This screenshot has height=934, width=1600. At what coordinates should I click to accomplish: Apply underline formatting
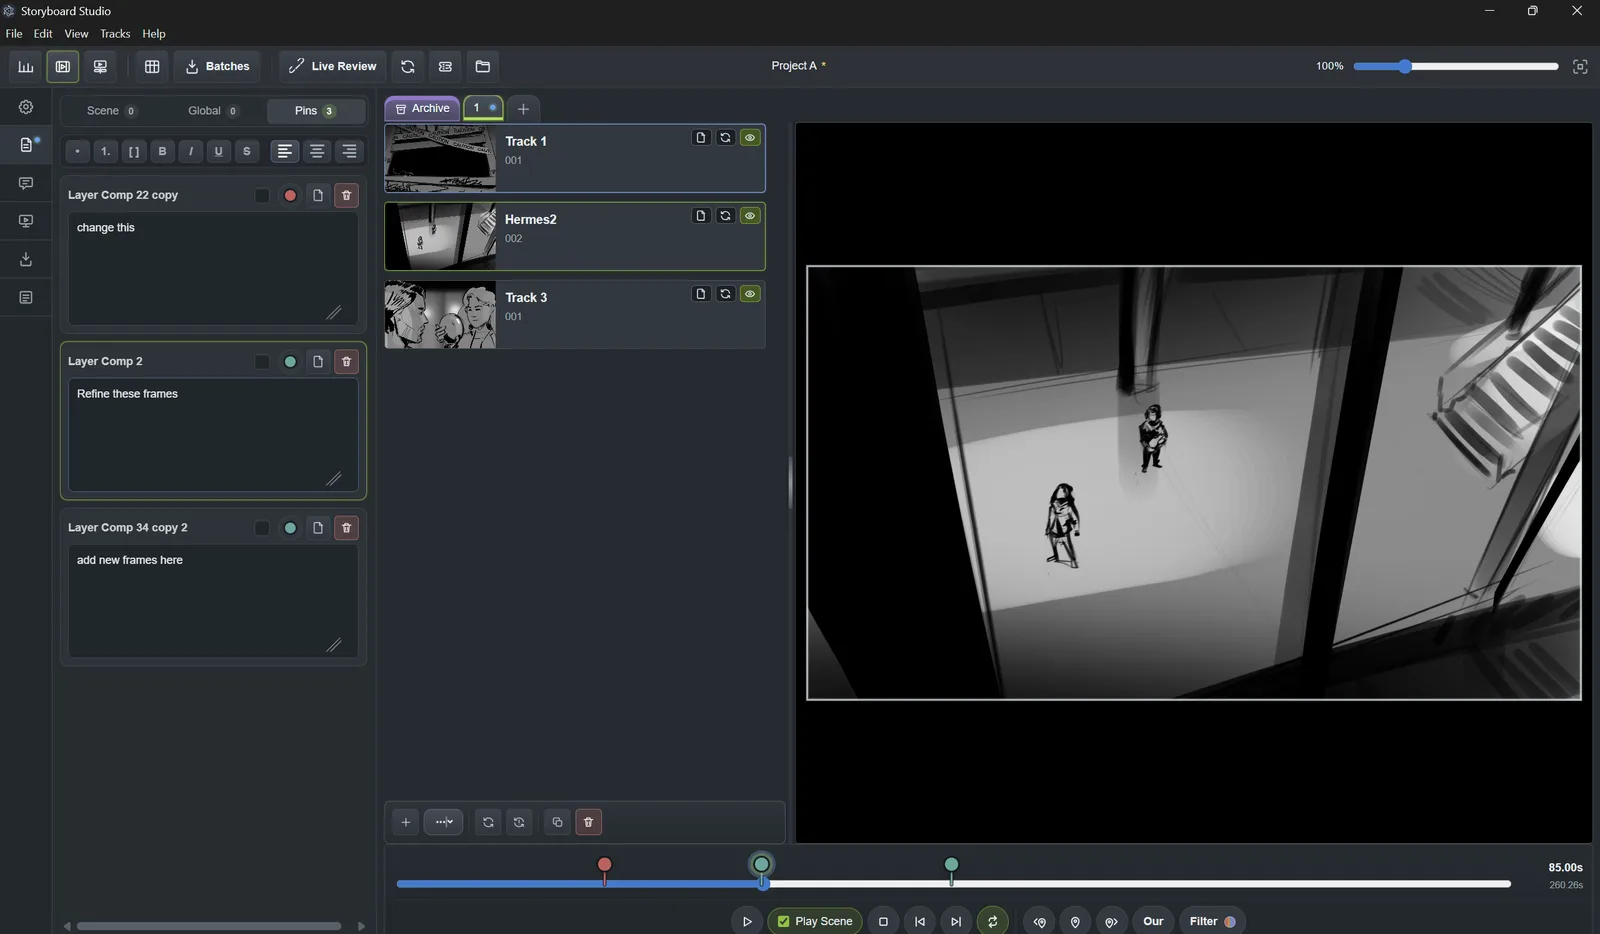(x=218, y=151)
